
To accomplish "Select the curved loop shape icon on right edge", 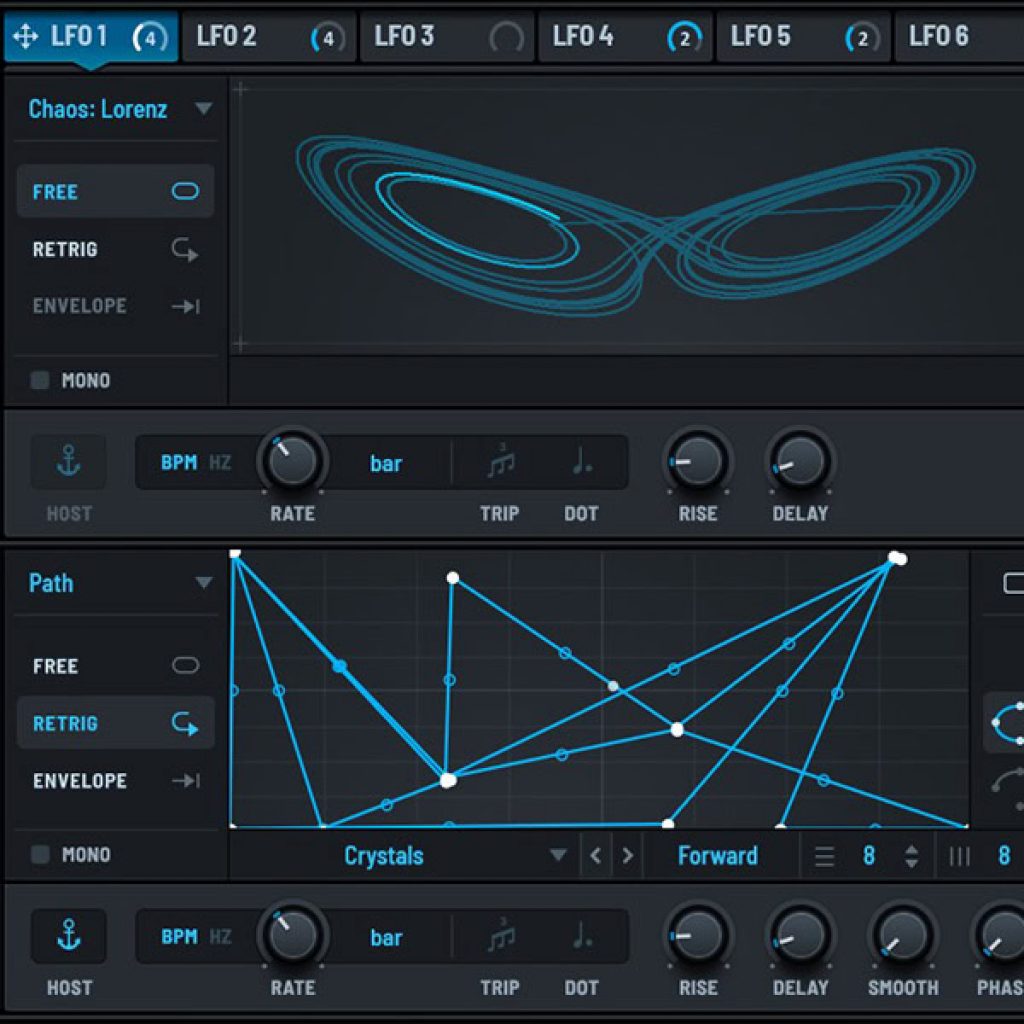I will (x=1010, y=723).
